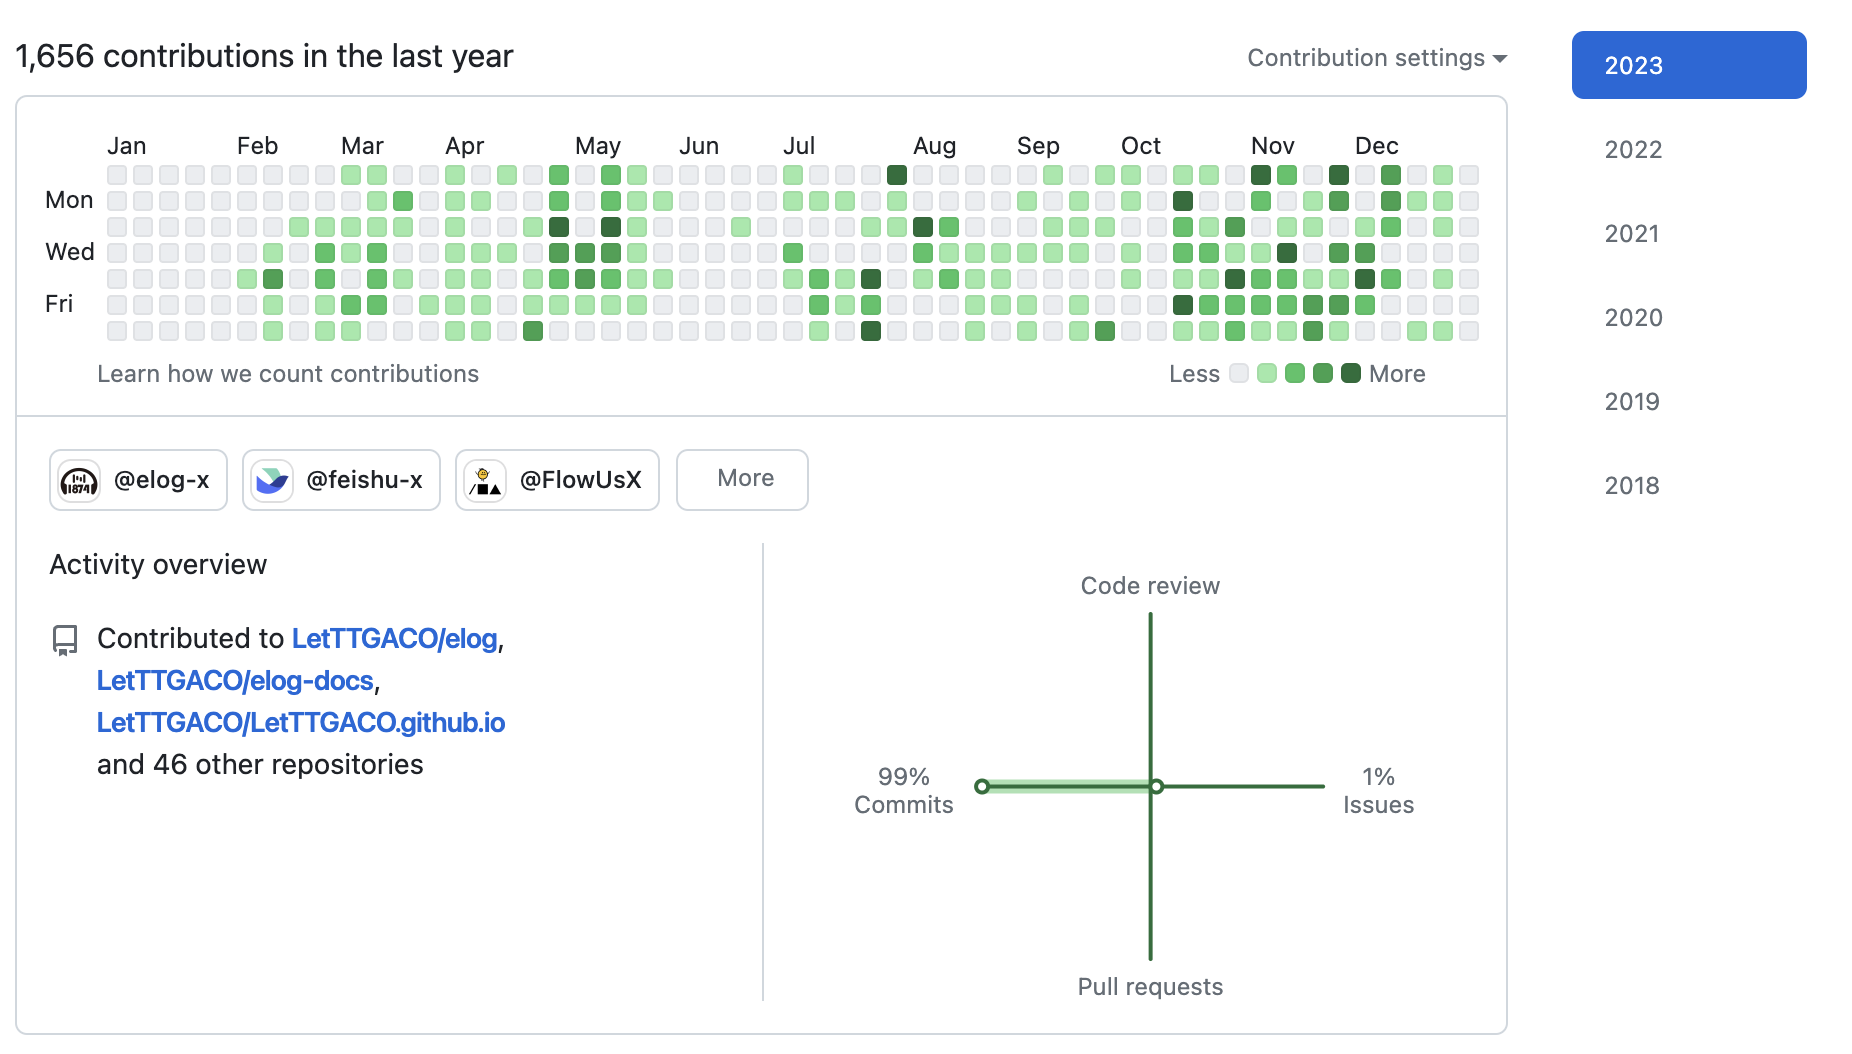Click the feishu-x organization avatar icon

coord(272,481)
